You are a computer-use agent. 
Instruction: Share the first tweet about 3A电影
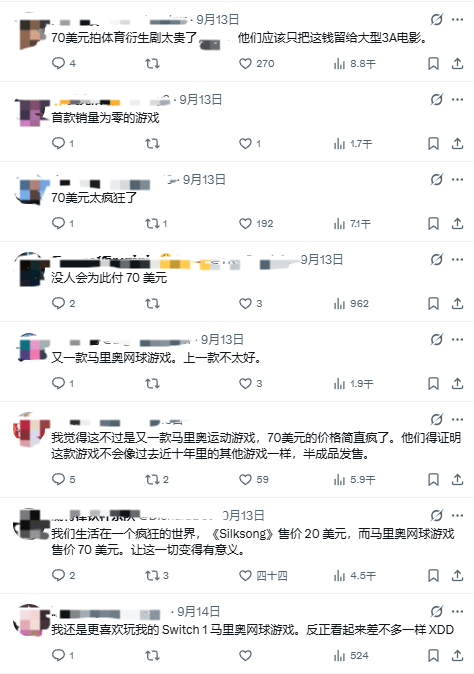[x=457, y=64]
